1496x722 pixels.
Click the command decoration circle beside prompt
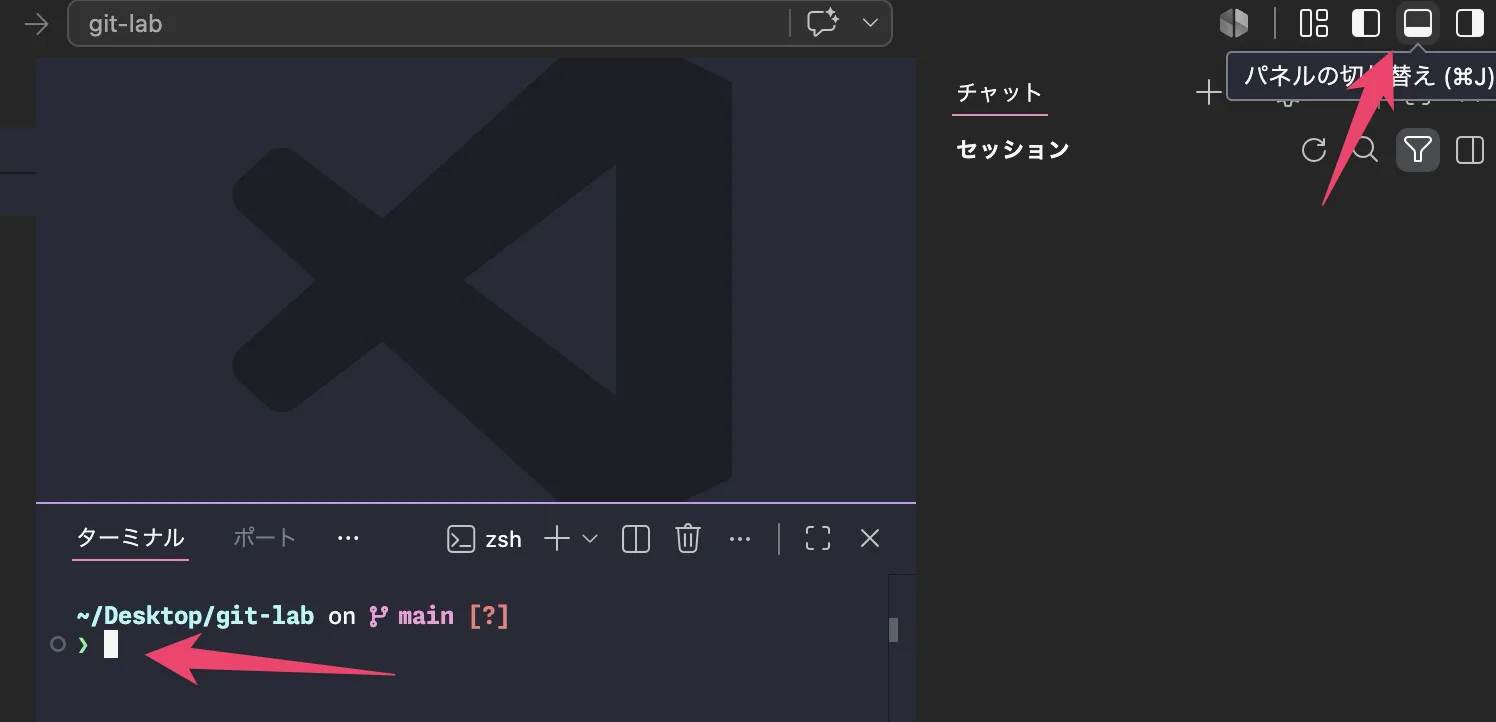point(58,645)
